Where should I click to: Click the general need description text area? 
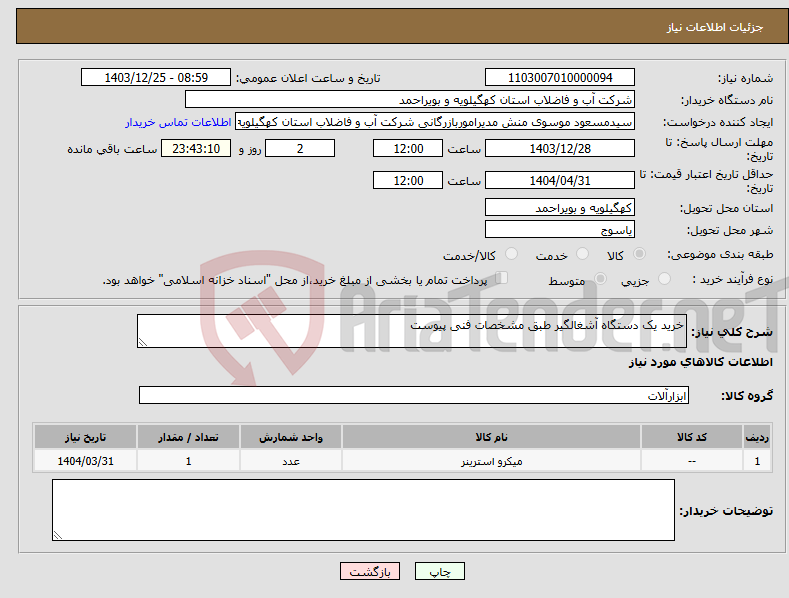click(412, 331)
